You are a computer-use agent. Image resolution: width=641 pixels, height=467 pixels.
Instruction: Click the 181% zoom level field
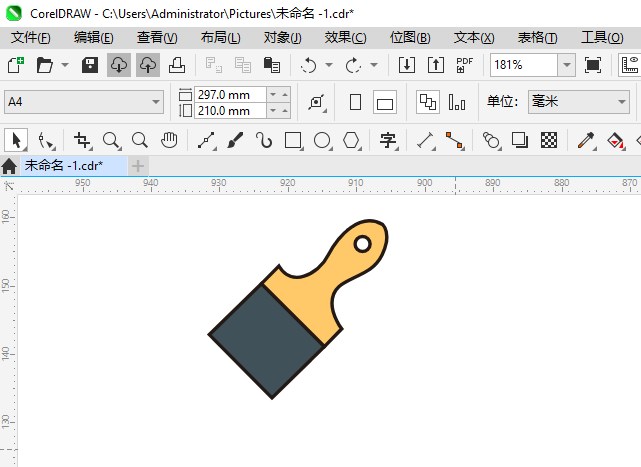[x=524, y=65]
